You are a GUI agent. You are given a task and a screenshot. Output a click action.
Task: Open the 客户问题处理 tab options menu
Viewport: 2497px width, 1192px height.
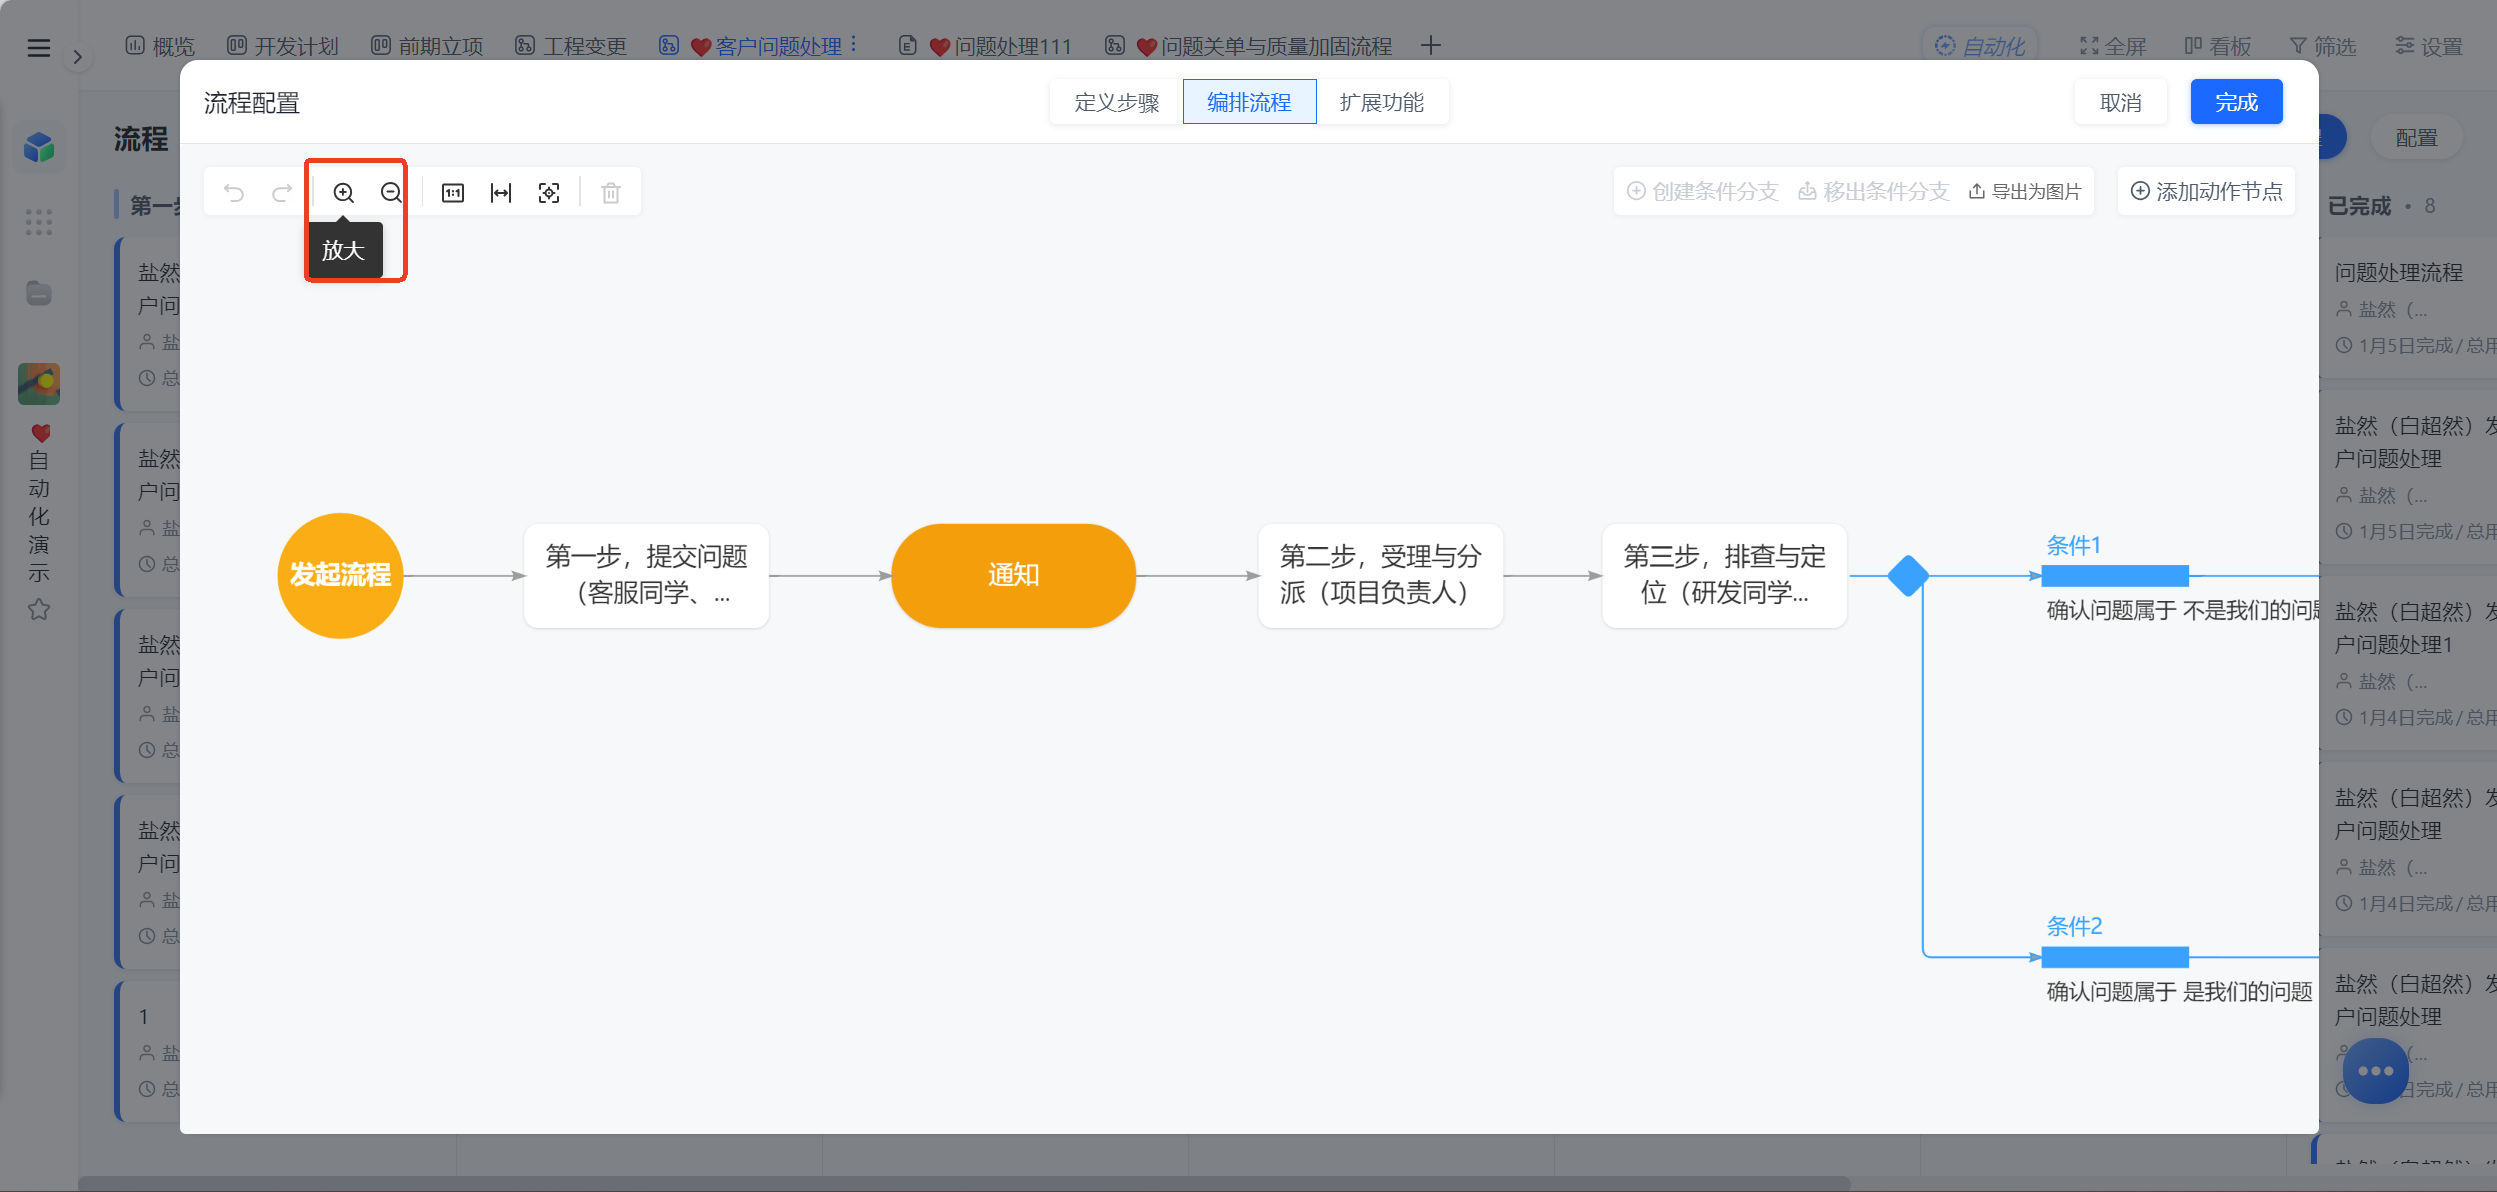click(854, 45)
